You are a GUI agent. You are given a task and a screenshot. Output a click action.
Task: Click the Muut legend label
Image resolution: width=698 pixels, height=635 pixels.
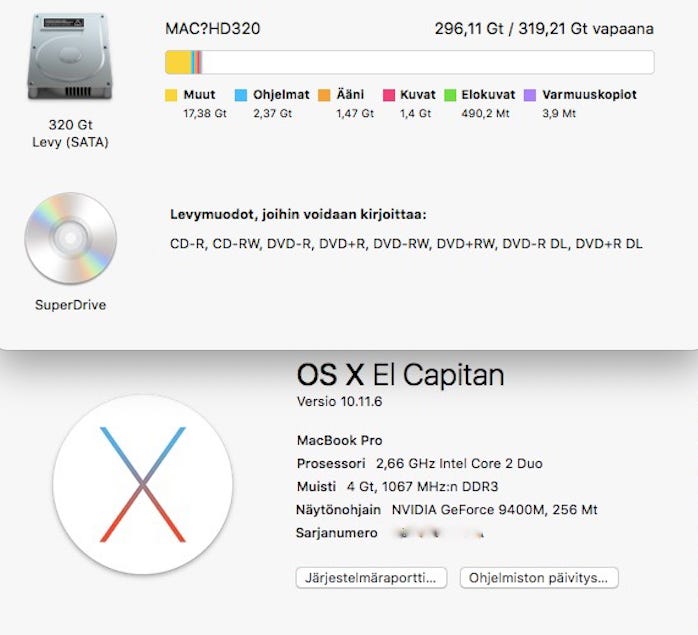tap(199, 95)
